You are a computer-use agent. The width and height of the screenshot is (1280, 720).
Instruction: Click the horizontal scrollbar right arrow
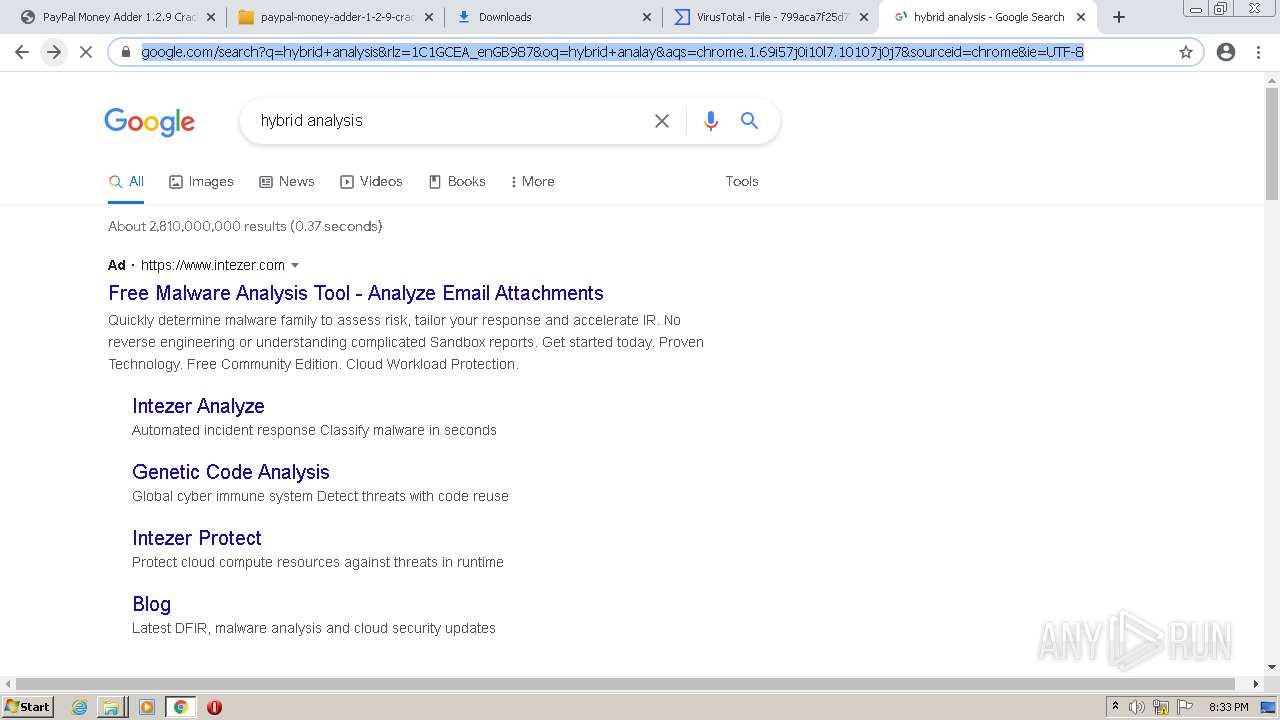(x=1257, y=684)
